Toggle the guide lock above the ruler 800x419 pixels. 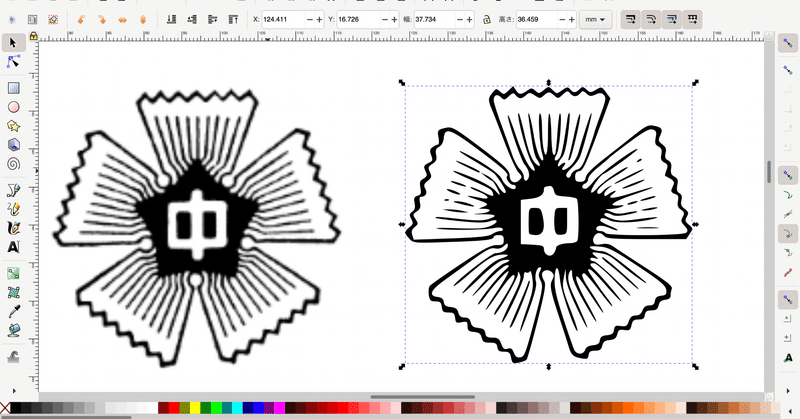pos(33,36)
